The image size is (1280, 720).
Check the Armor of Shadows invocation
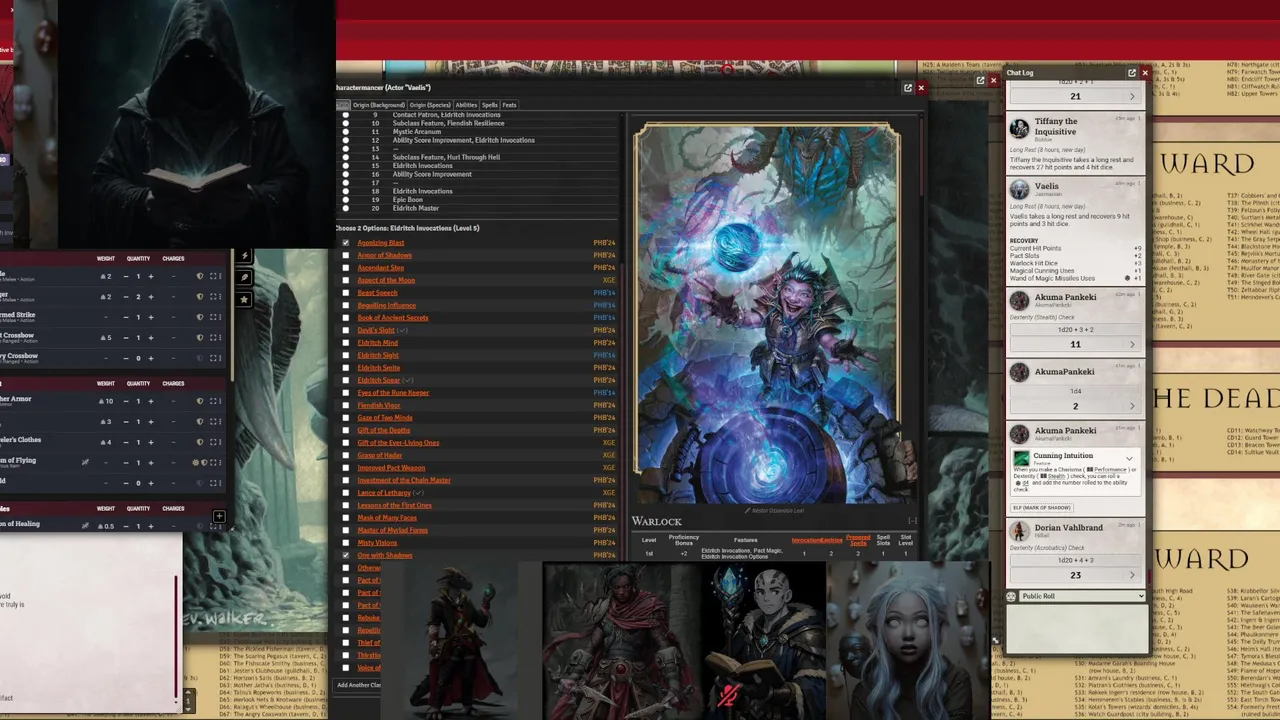[x=346, y=255]
